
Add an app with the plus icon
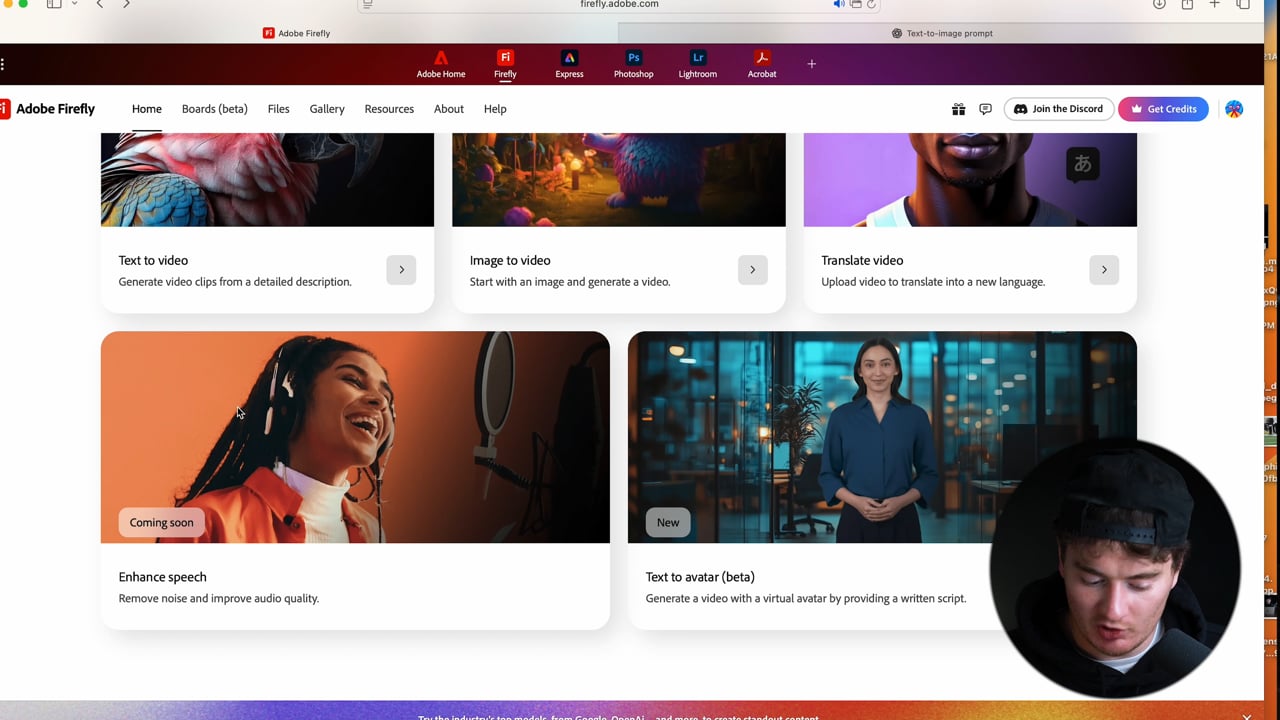tap(811, 64)
